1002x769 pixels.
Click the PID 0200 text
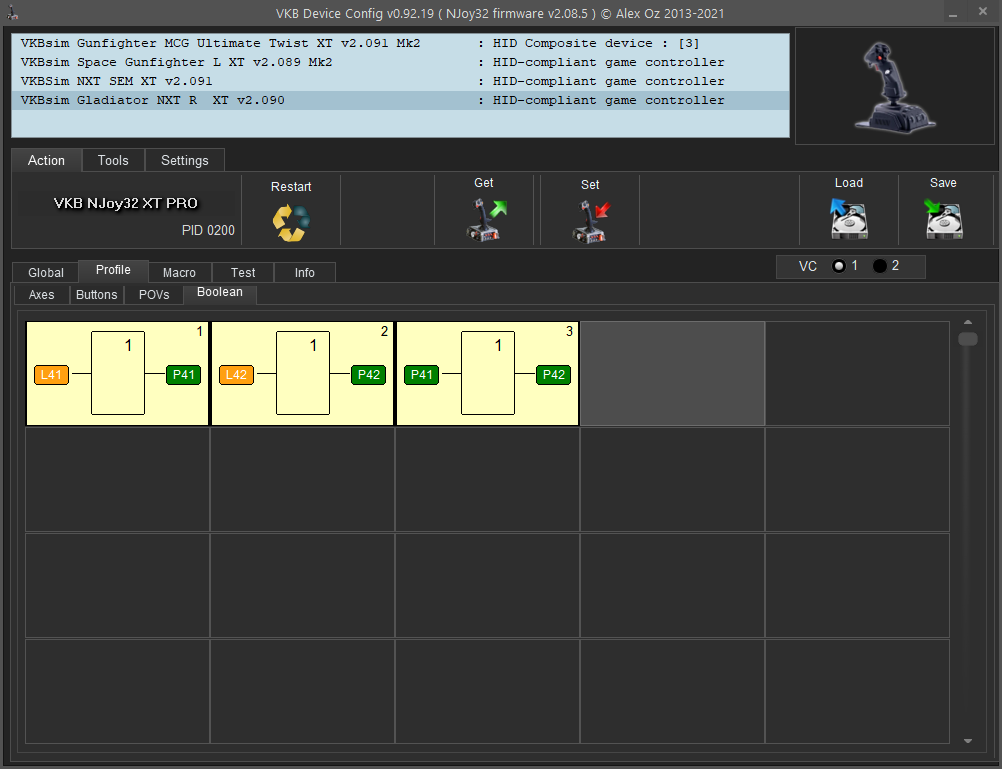[x=208, y=230]
